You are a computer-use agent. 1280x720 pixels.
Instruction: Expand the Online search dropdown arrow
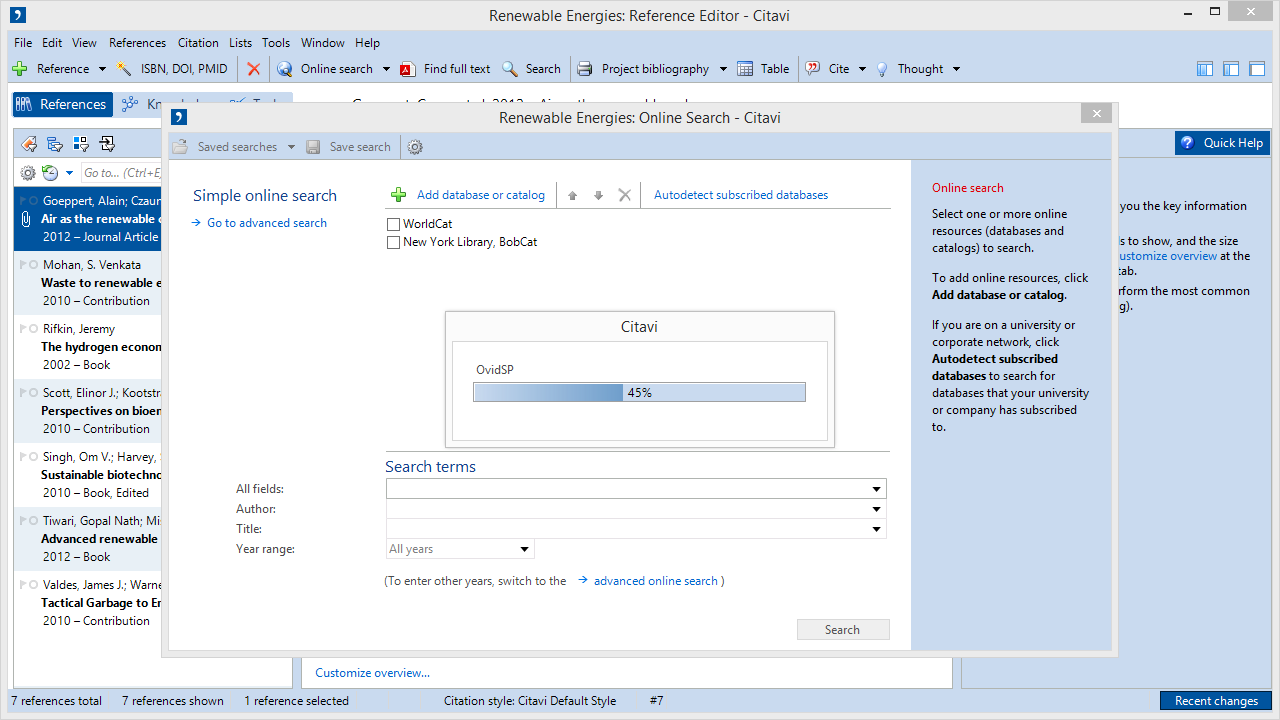tap(385, 69)
